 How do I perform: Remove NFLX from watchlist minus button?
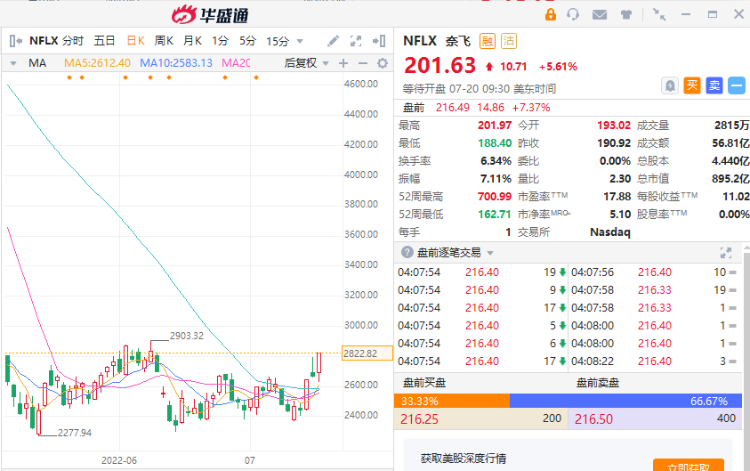(x=737, y=86)
